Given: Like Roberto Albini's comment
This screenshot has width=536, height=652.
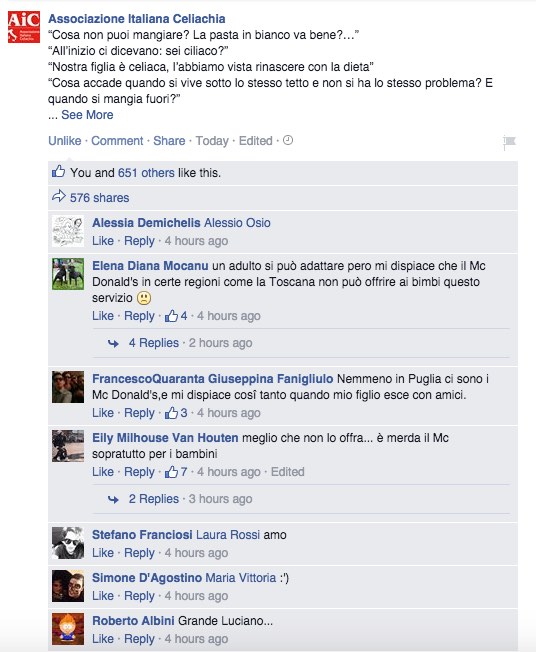Looking at the screenshot, I should [103, 639].
